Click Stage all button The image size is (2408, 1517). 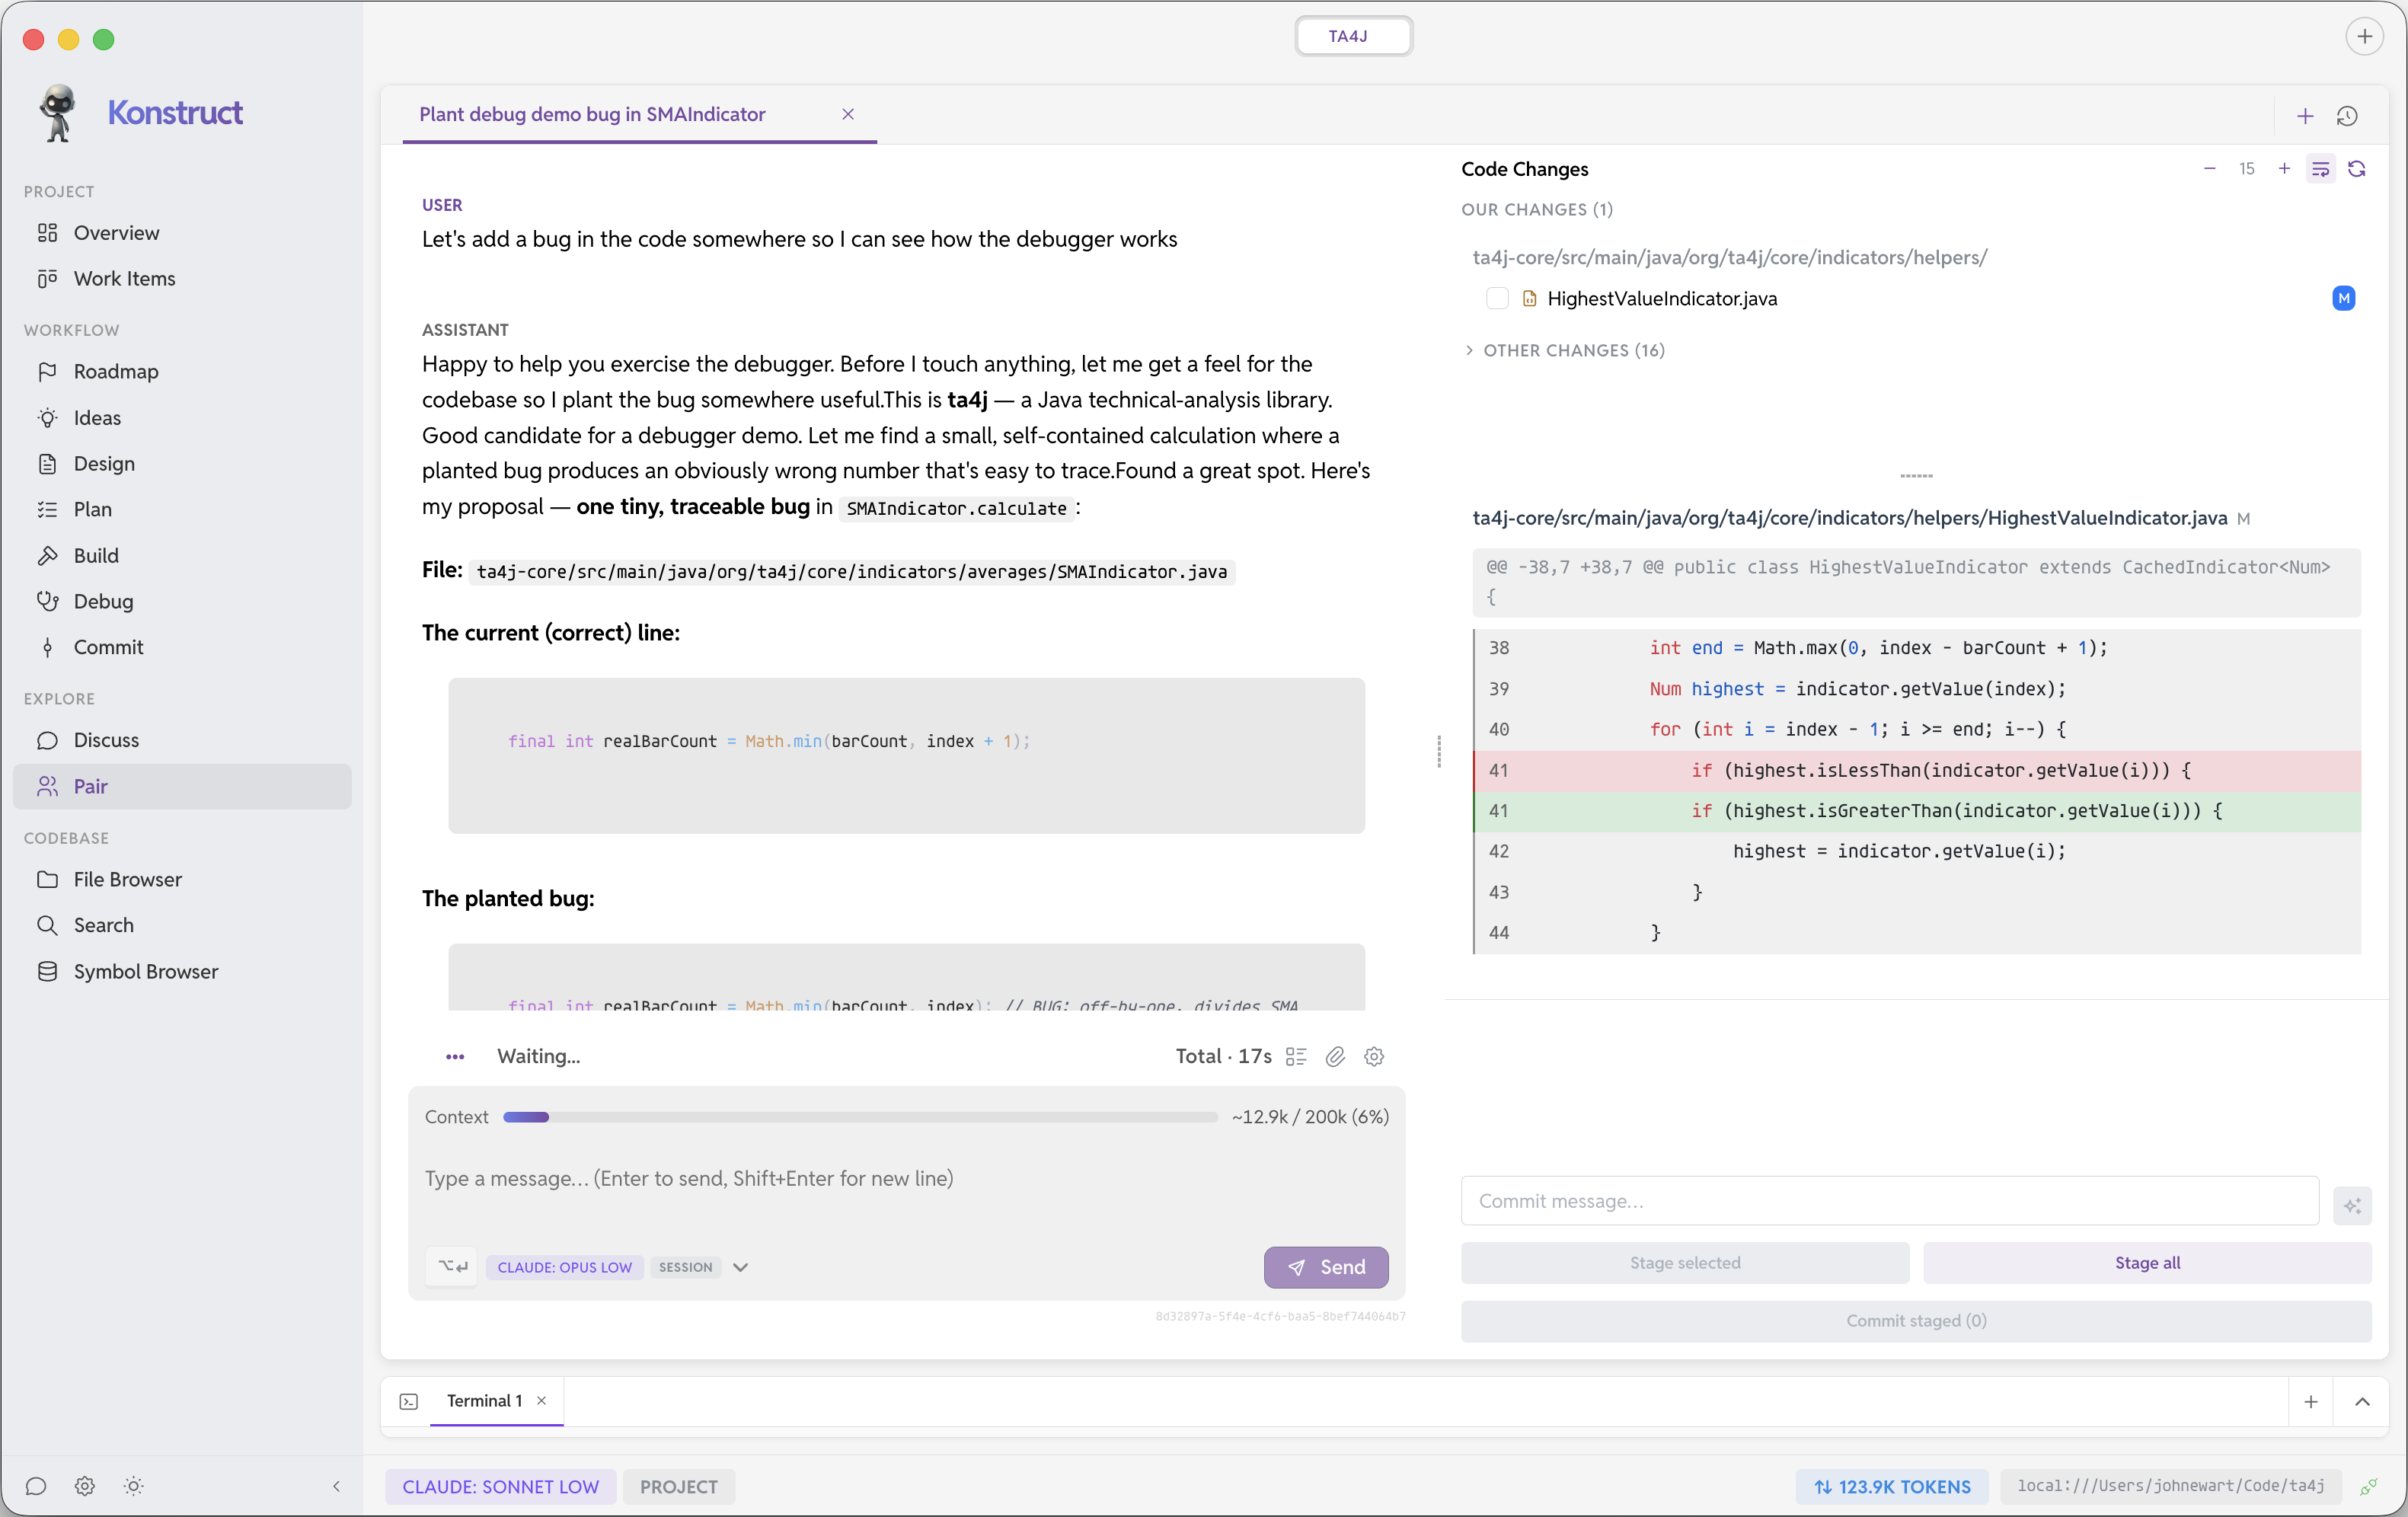tap(2147, 1263)
